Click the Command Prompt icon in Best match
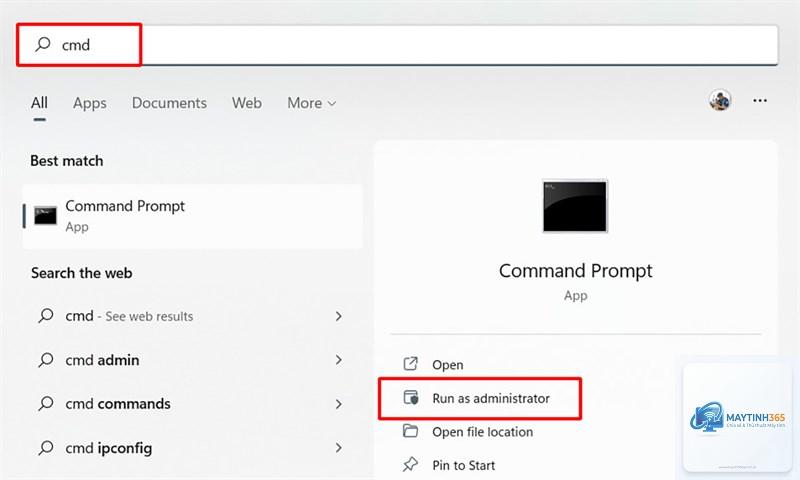Screen dimensions: 800x480 tap(45, 216)
